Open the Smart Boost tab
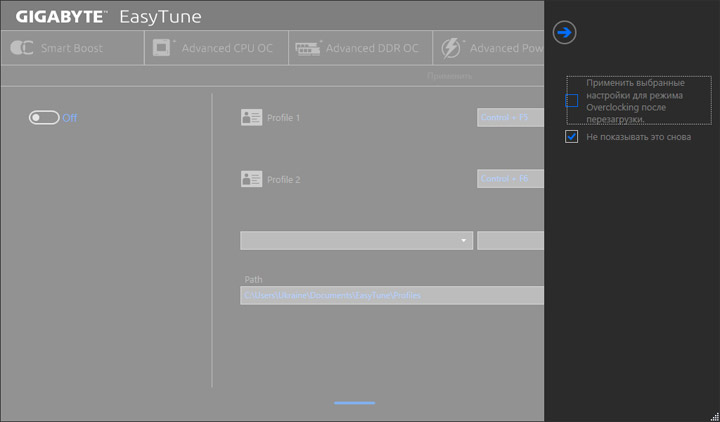Screen dimensions: 720x422 click(x=73, y=48)
